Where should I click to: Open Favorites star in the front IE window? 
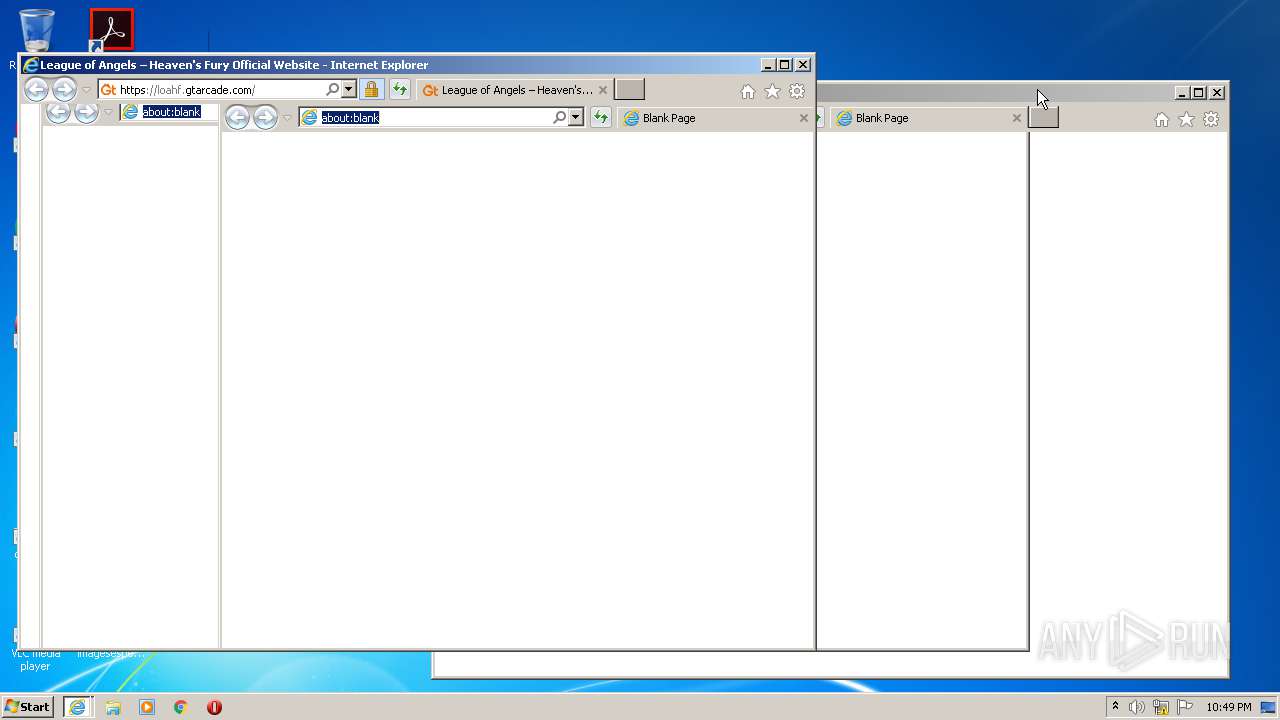[x=772, y=91]
